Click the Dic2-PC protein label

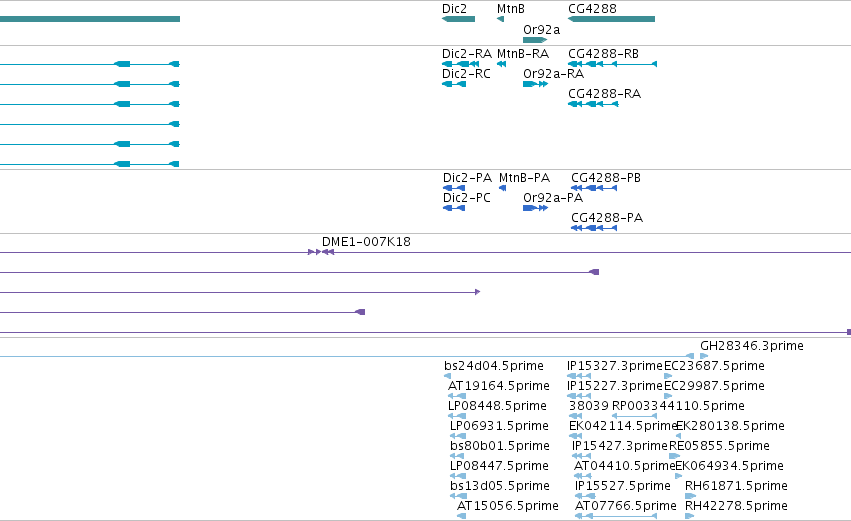click(467, 198)
